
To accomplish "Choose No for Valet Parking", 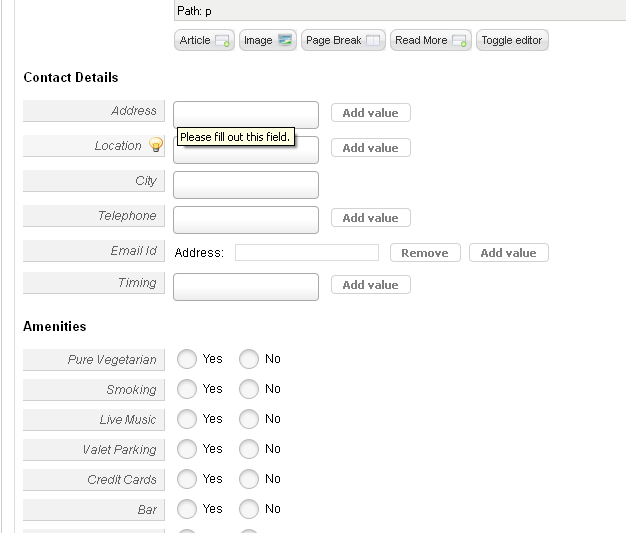I will (249, 449).
